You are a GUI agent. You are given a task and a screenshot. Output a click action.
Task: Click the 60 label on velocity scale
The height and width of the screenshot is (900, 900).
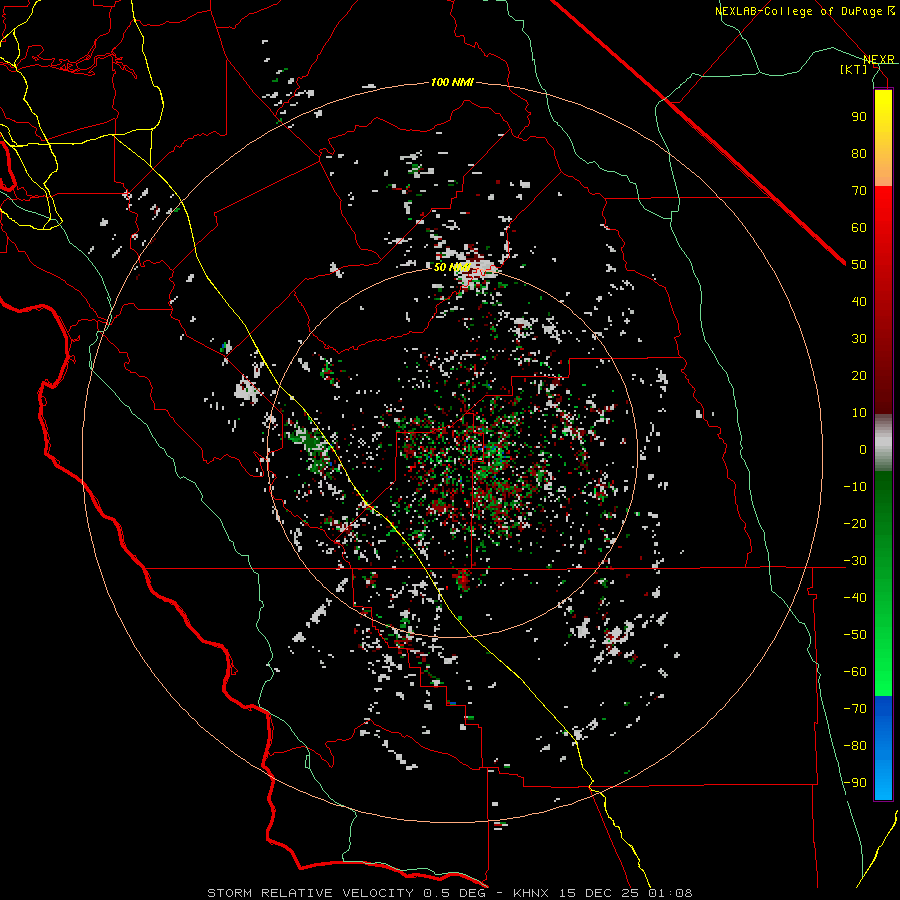pyautogui.click(x=859, y=227)
